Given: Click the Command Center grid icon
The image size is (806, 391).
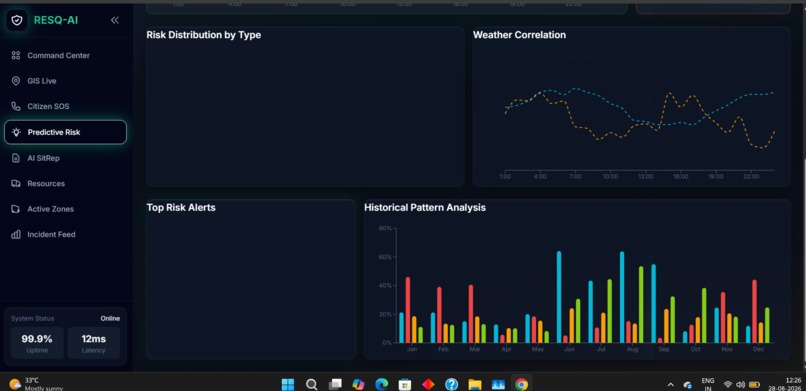Looking at the screenshot, I should (16, 55).
